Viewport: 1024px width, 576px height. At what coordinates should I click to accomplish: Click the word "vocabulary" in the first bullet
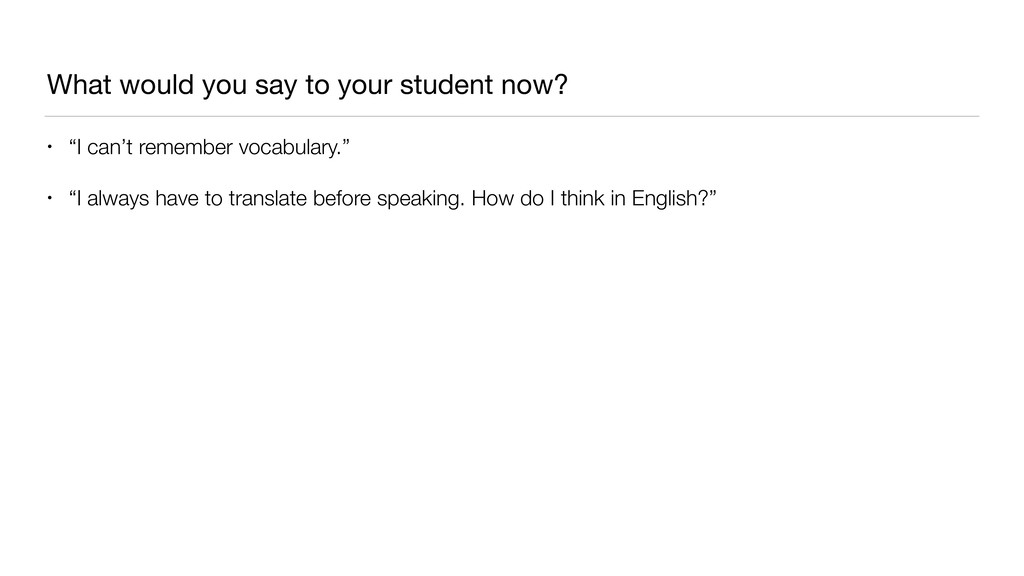tap(298, 150)
